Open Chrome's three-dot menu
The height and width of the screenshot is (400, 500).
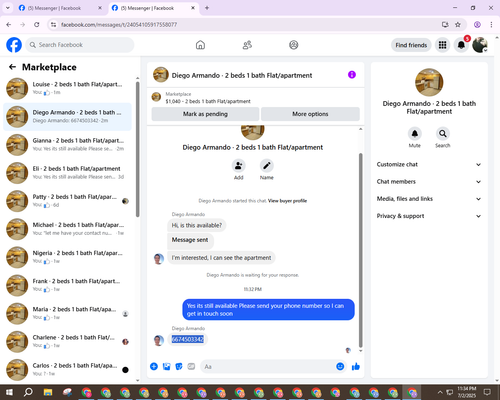491,24
